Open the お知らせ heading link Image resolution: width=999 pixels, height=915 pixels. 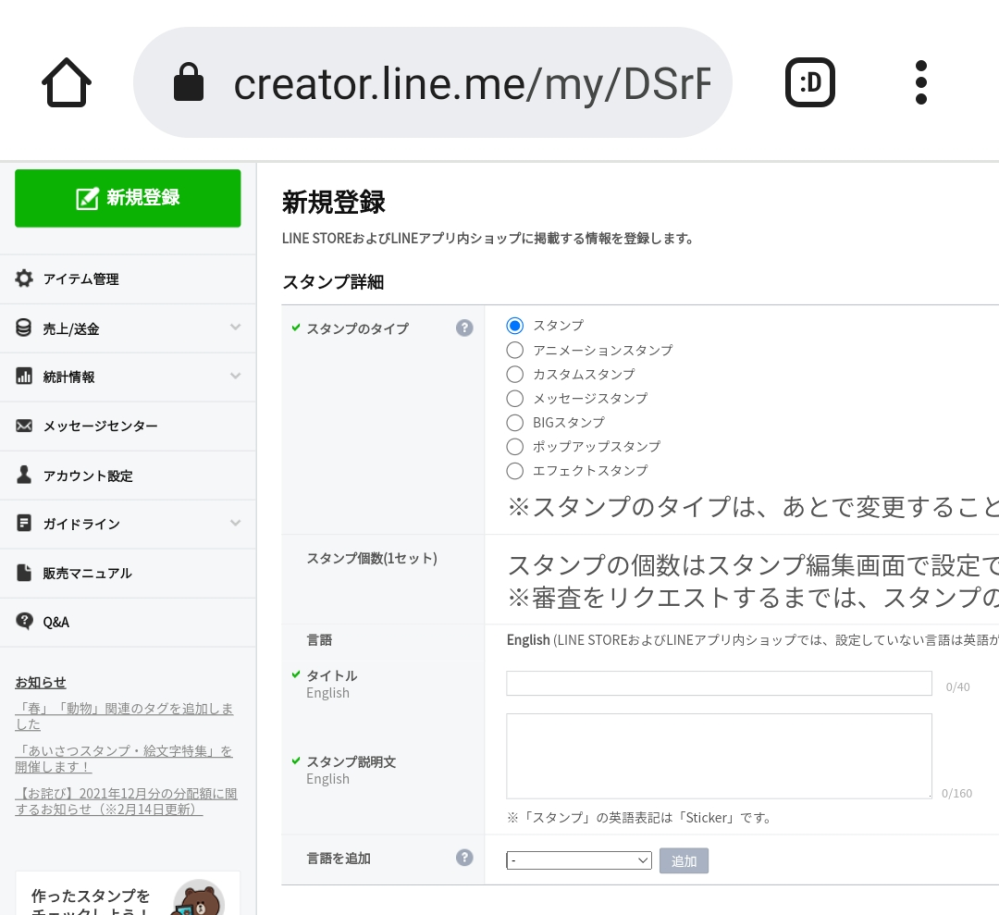point(41,682)
